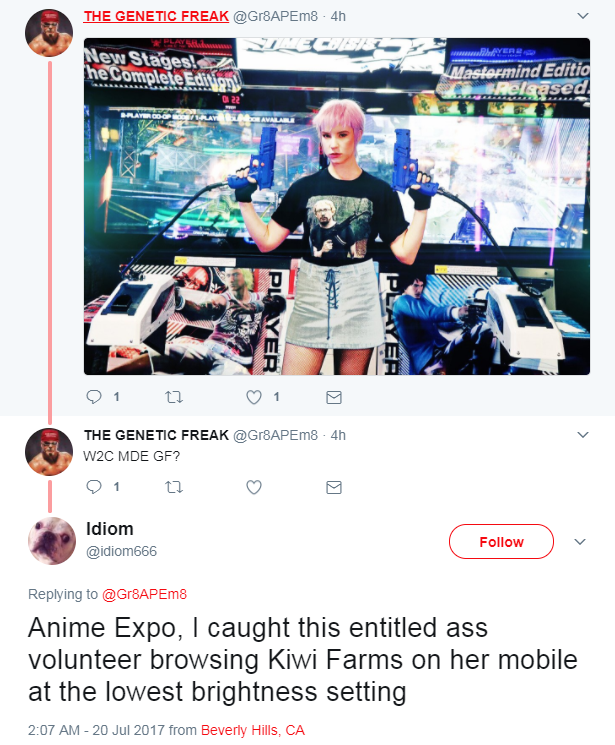Open the @Gr8APEm8 mention in reply line

[144, 594]
